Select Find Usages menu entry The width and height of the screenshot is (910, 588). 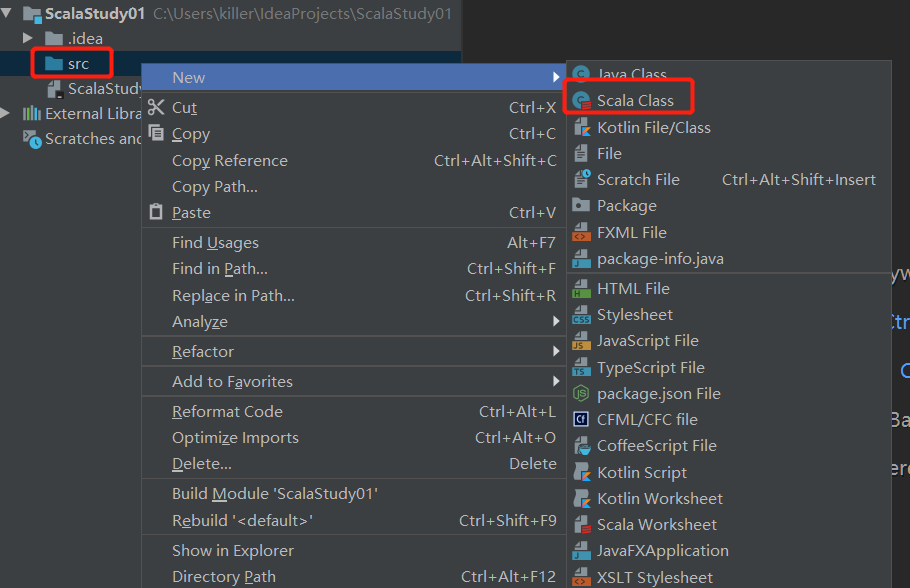pos(353,243)
